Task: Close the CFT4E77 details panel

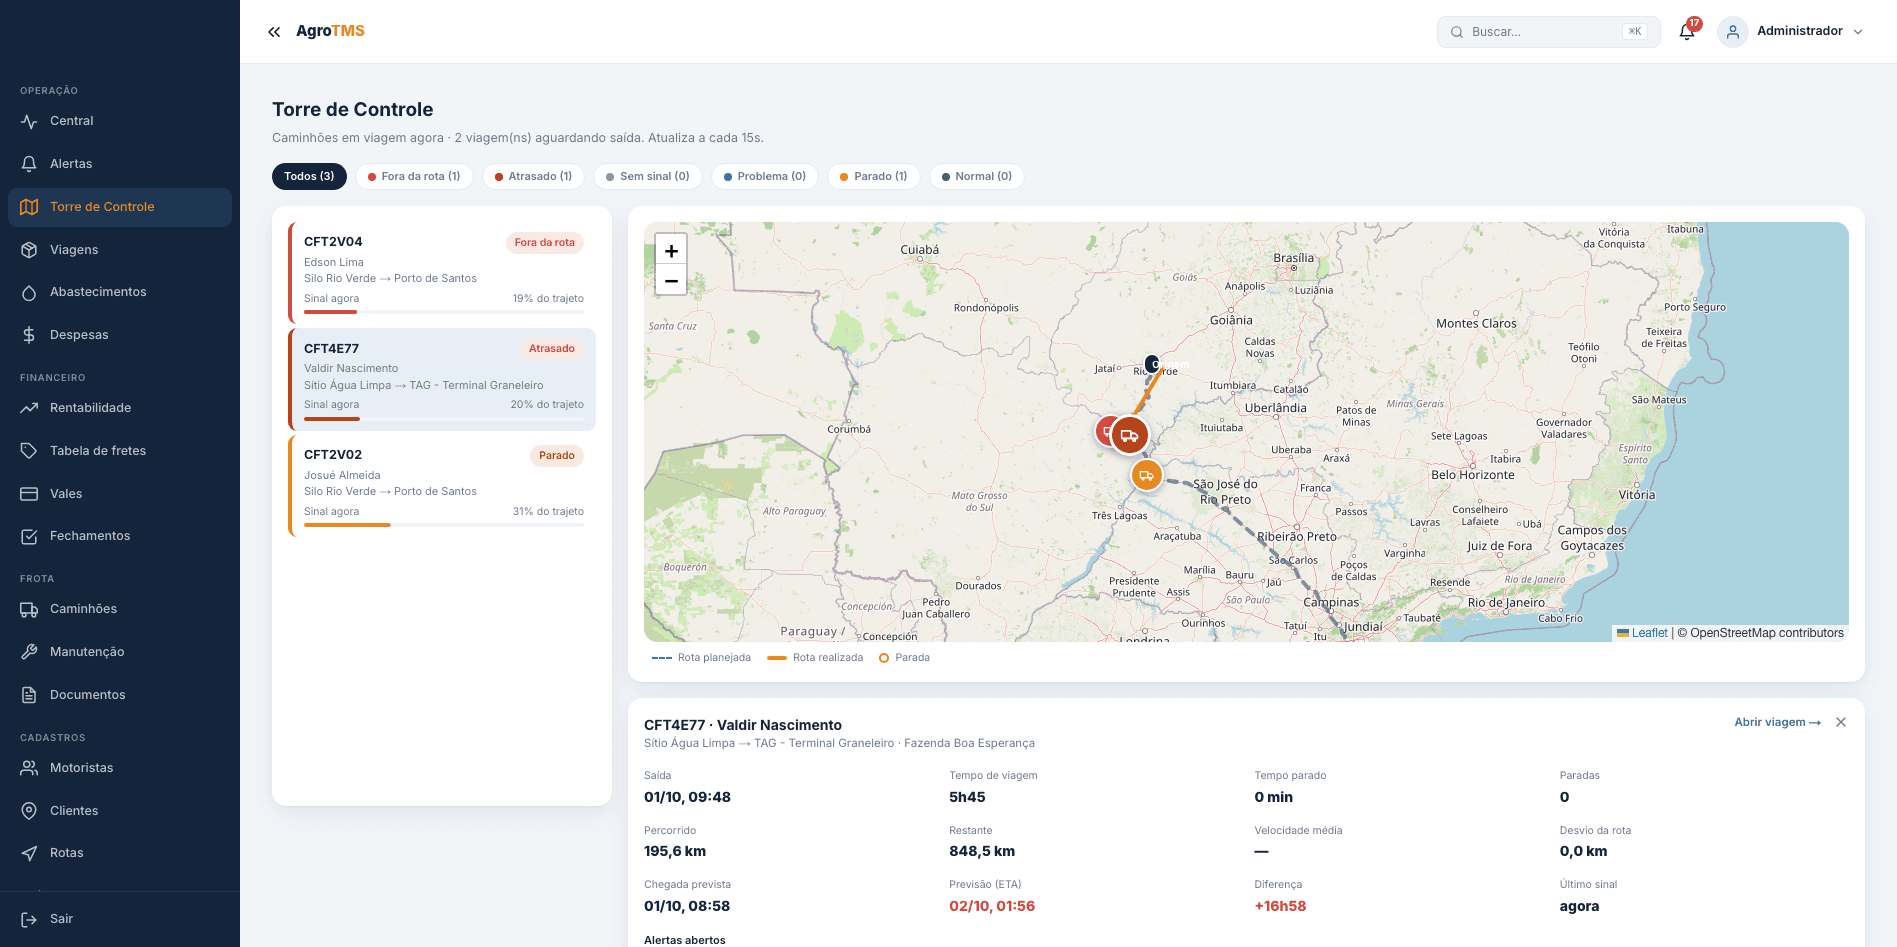Action: (1841, 722)
